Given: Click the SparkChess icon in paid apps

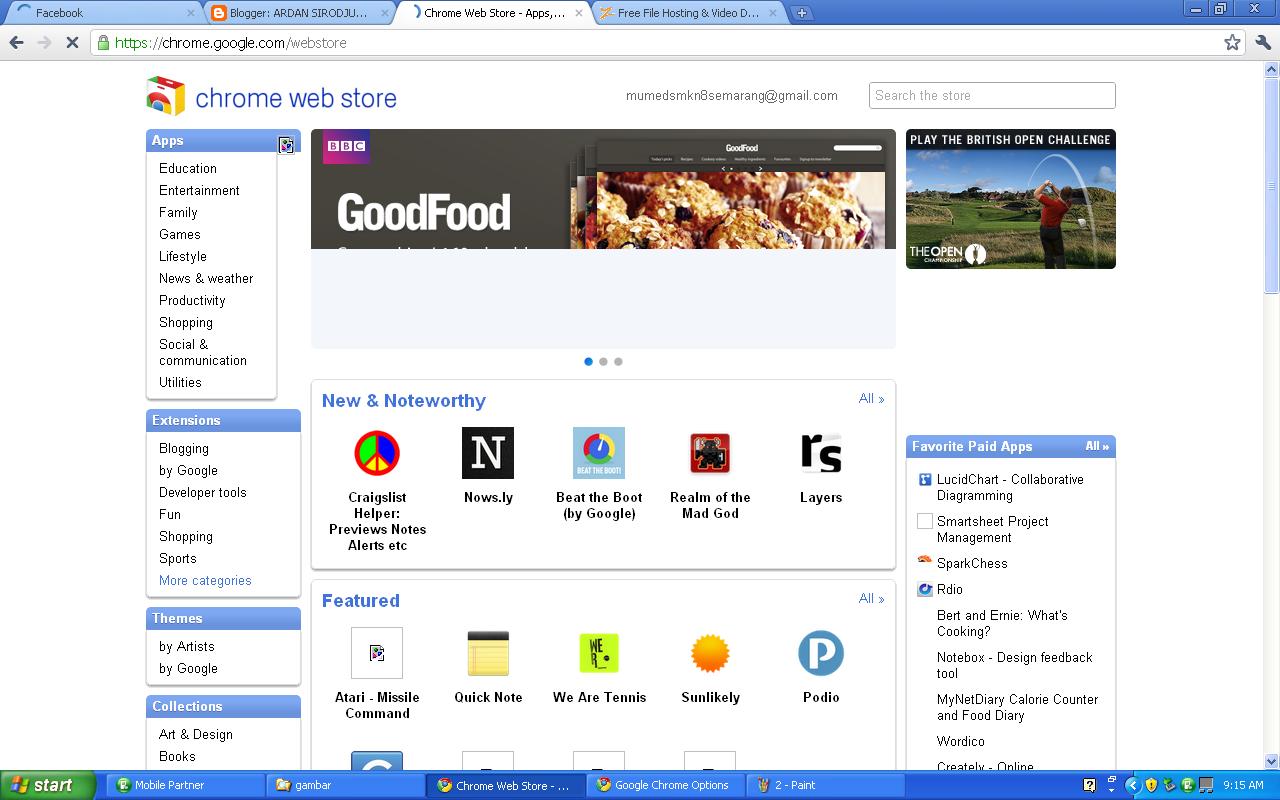Looking at the screenshot, I should pyautogui.click(x=925, y=561).
